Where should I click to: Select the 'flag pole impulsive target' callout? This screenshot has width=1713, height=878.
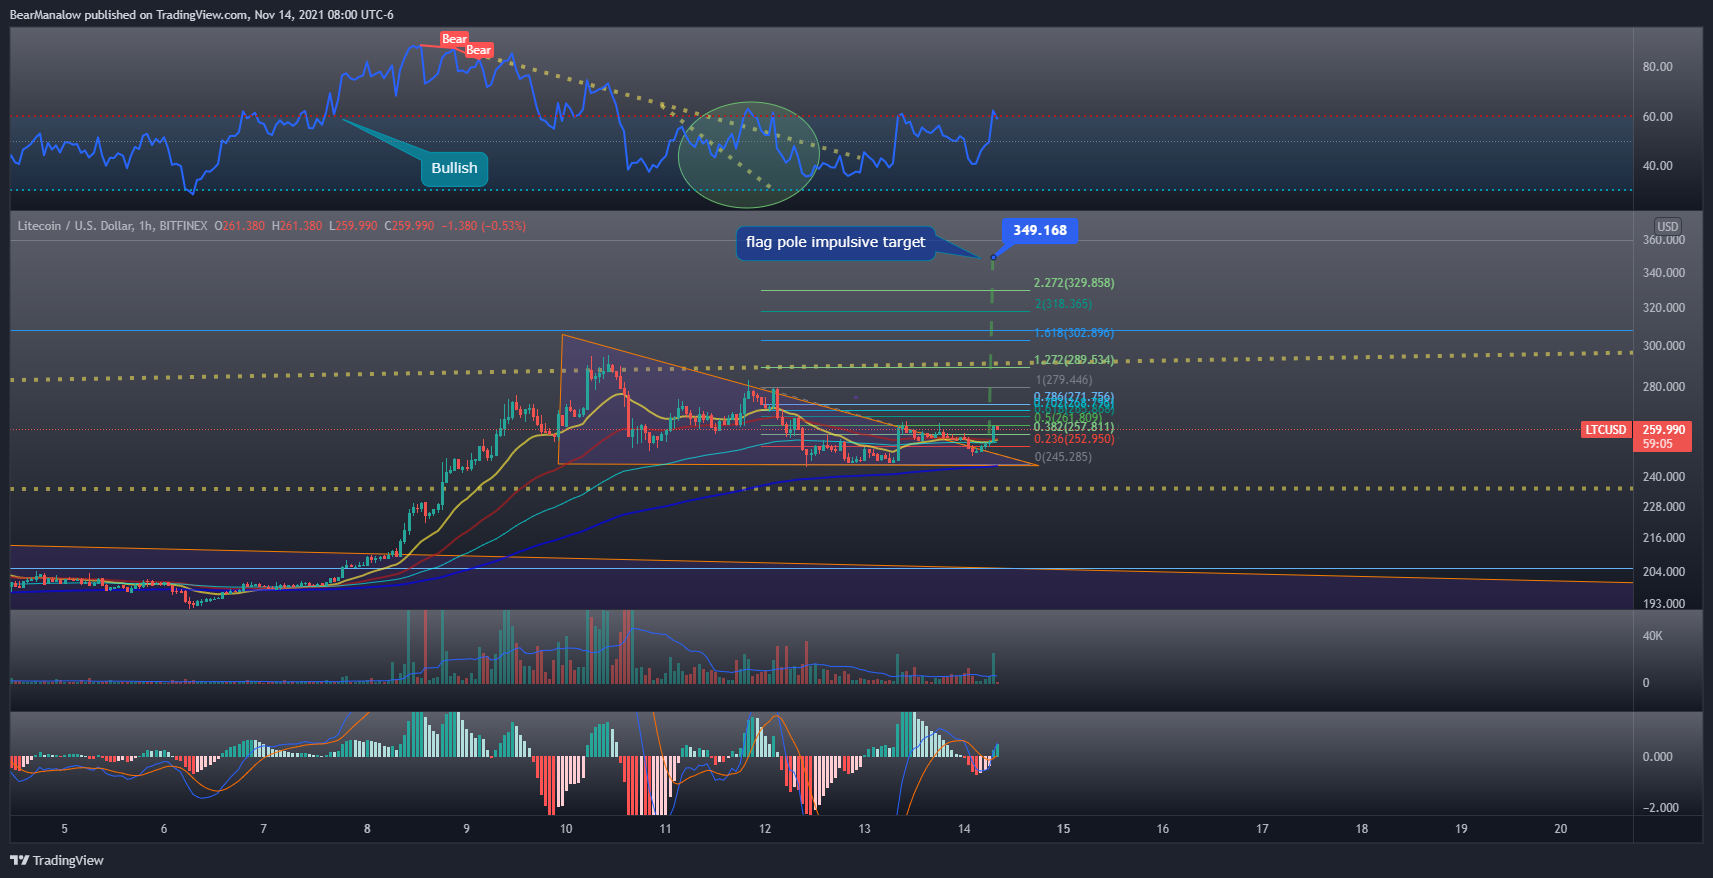coord(835,242)
